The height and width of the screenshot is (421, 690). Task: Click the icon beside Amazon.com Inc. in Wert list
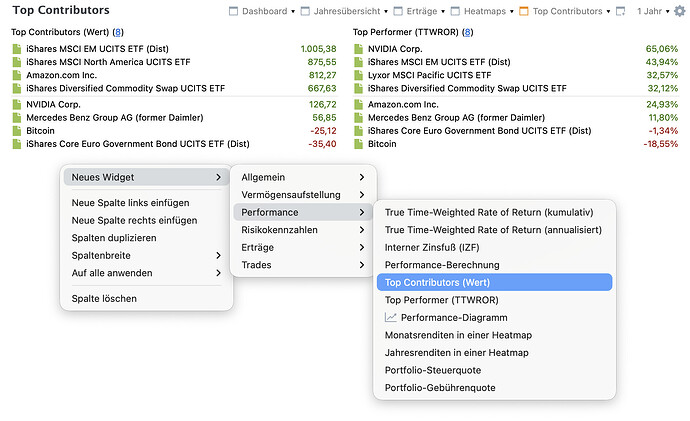click(16, 75)
